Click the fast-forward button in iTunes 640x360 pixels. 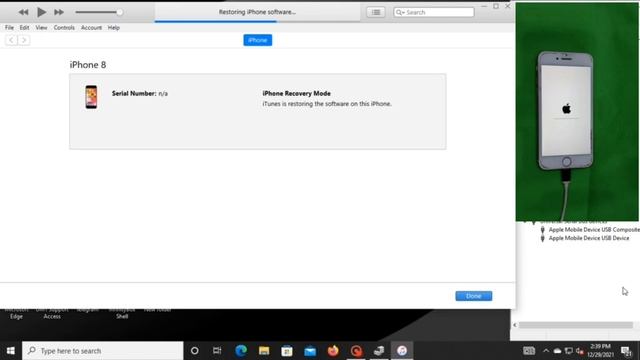click(x=59, y=12)
